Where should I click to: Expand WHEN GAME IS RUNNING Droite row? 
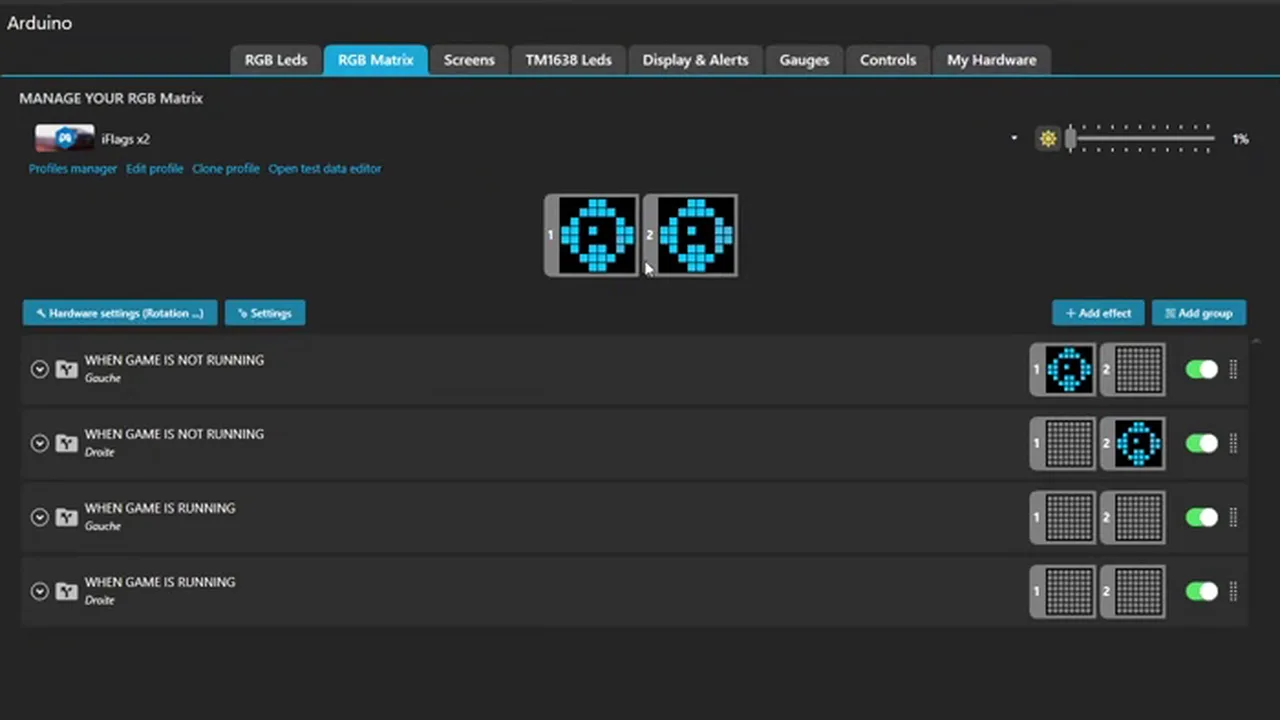coord(39,591)
